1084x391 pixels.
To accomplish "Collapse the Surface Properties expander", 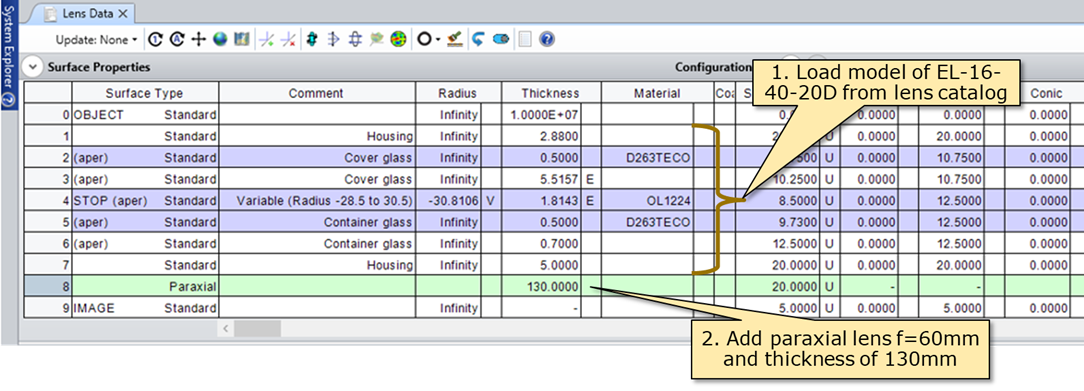I will pyautogui.click(x=32, y=67).
